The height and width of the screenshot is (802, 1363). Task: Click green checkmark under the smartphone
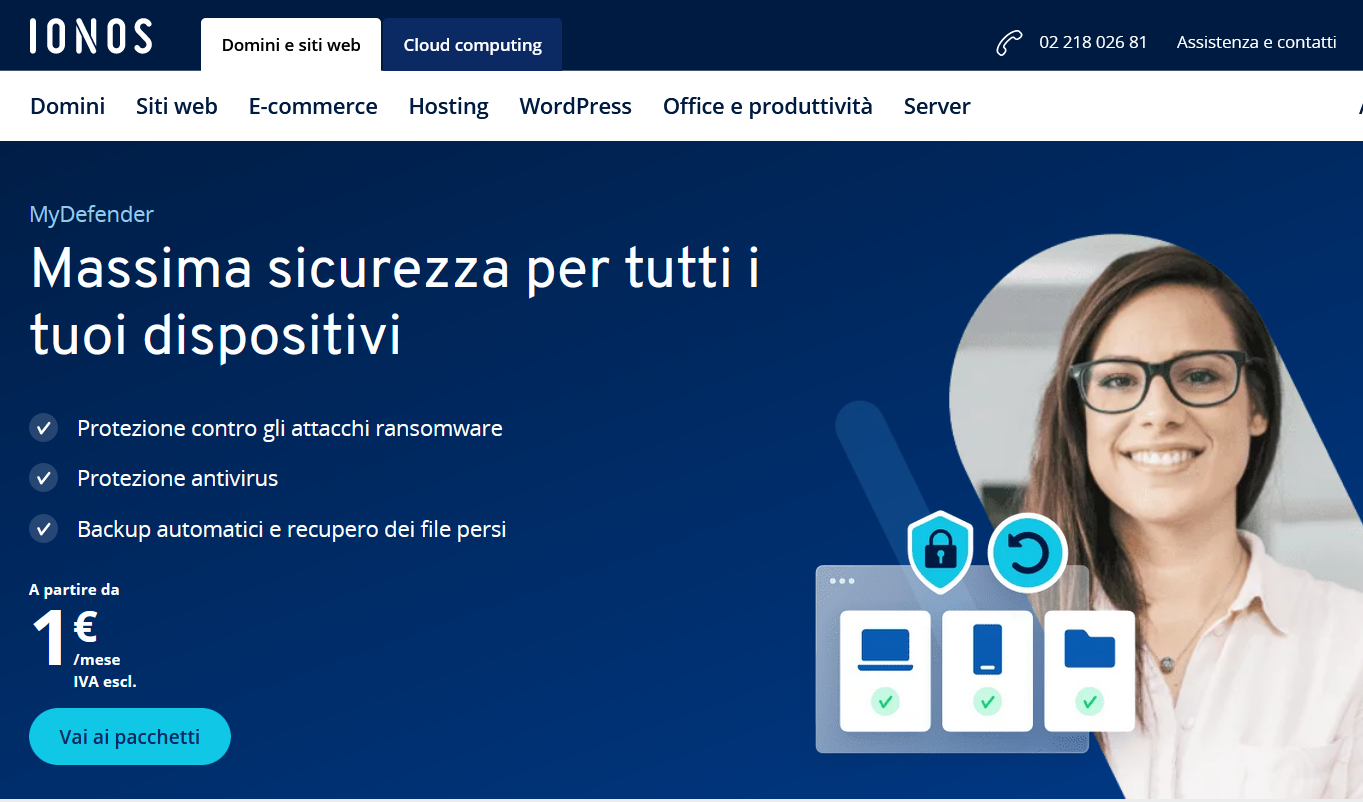click(x=987, y=701)
